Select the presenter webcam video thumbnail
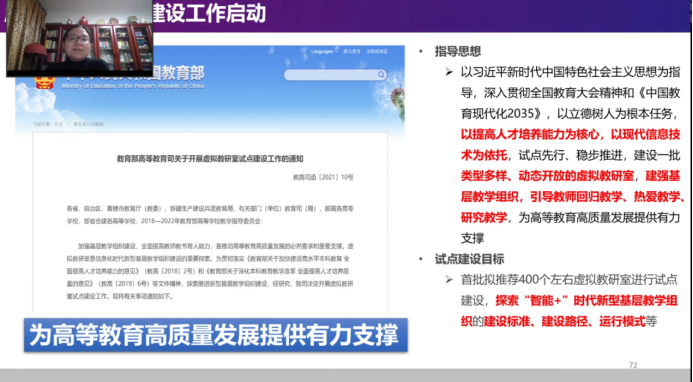693x382 pixels. 80,38
